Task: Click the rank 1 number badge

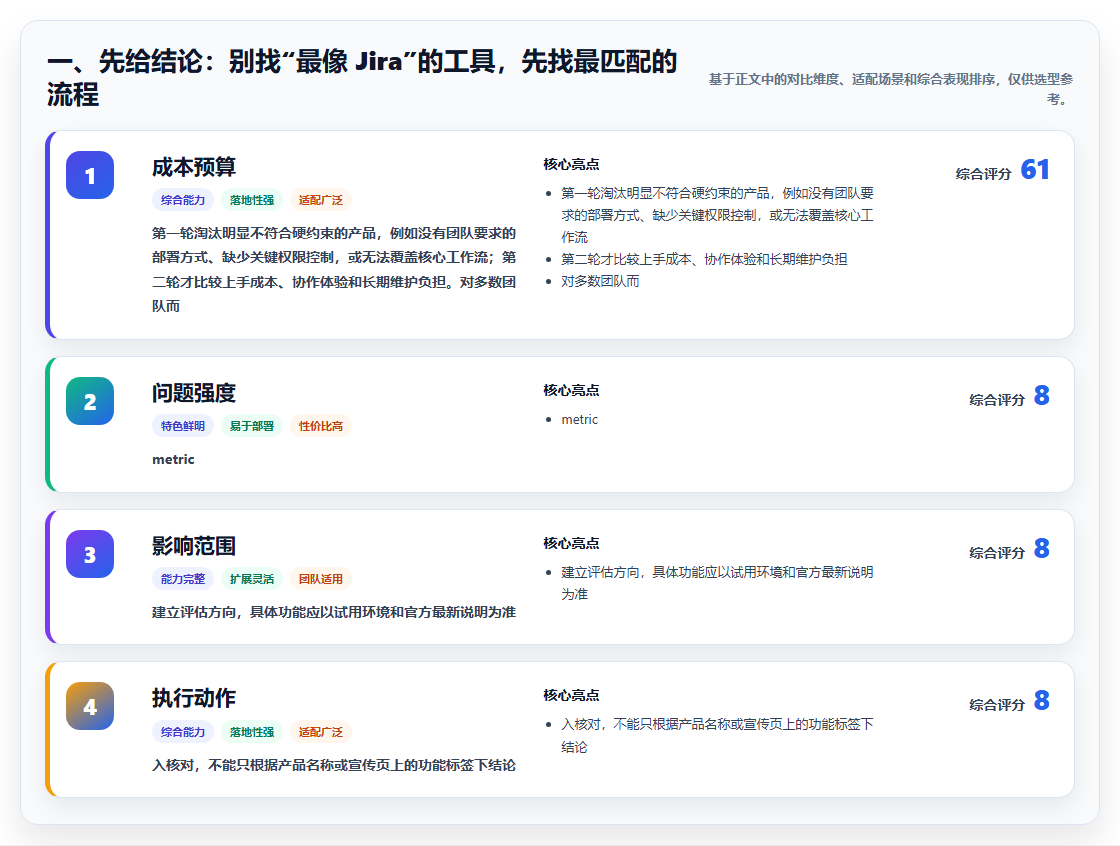Action: point(90,175)
